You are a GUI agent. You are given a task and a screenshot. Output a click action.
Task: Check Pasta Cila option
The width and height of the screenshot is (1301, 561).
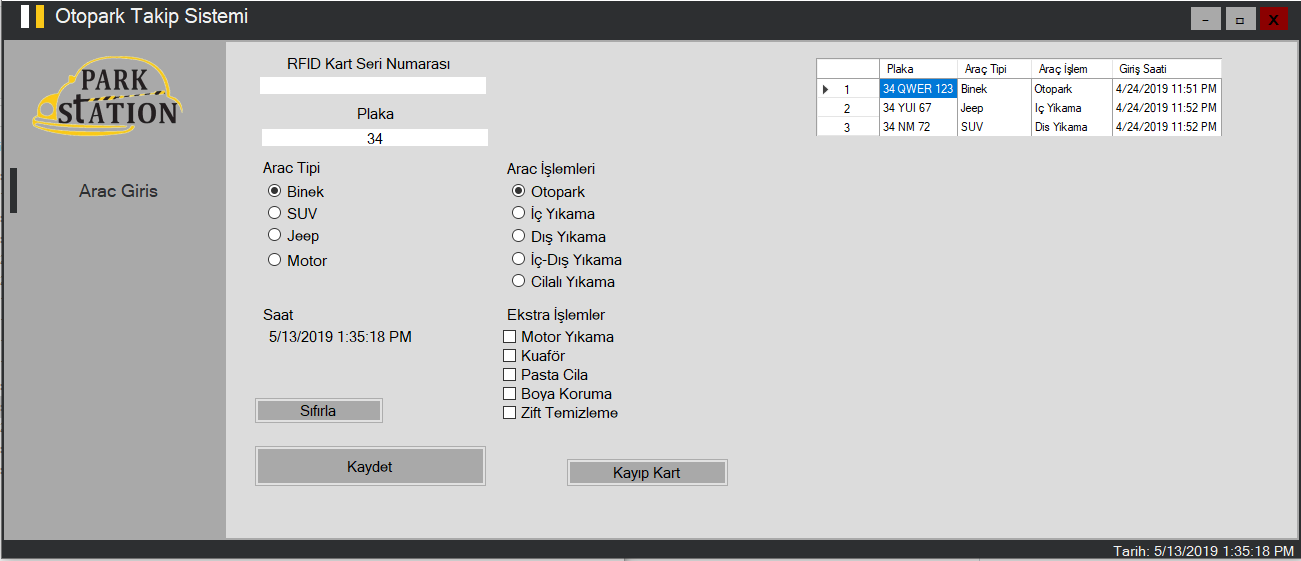coord(545,375)
